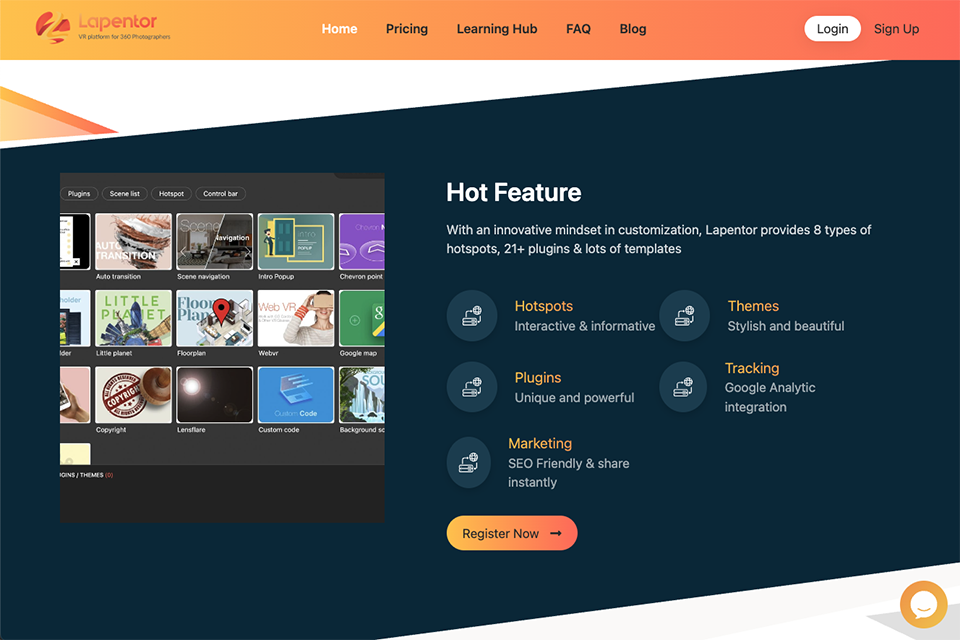The image size is (960, 640).
Task: Go to the Home page
Action: [339, 29]
